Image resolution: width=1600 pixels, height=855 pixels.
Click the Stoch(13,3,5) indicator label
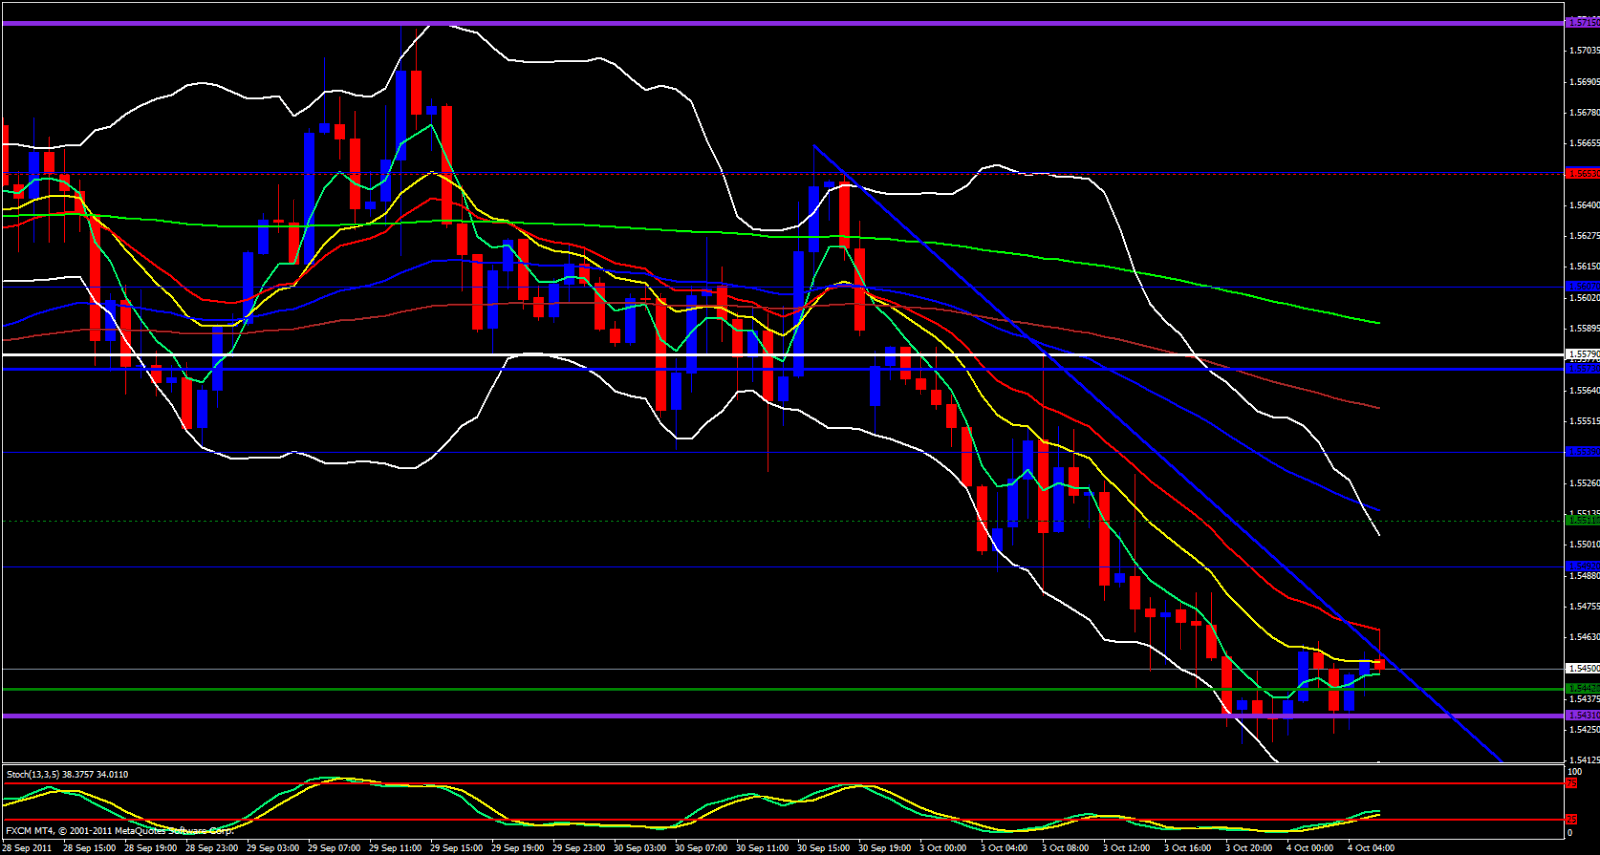click(x=67, y=774)
